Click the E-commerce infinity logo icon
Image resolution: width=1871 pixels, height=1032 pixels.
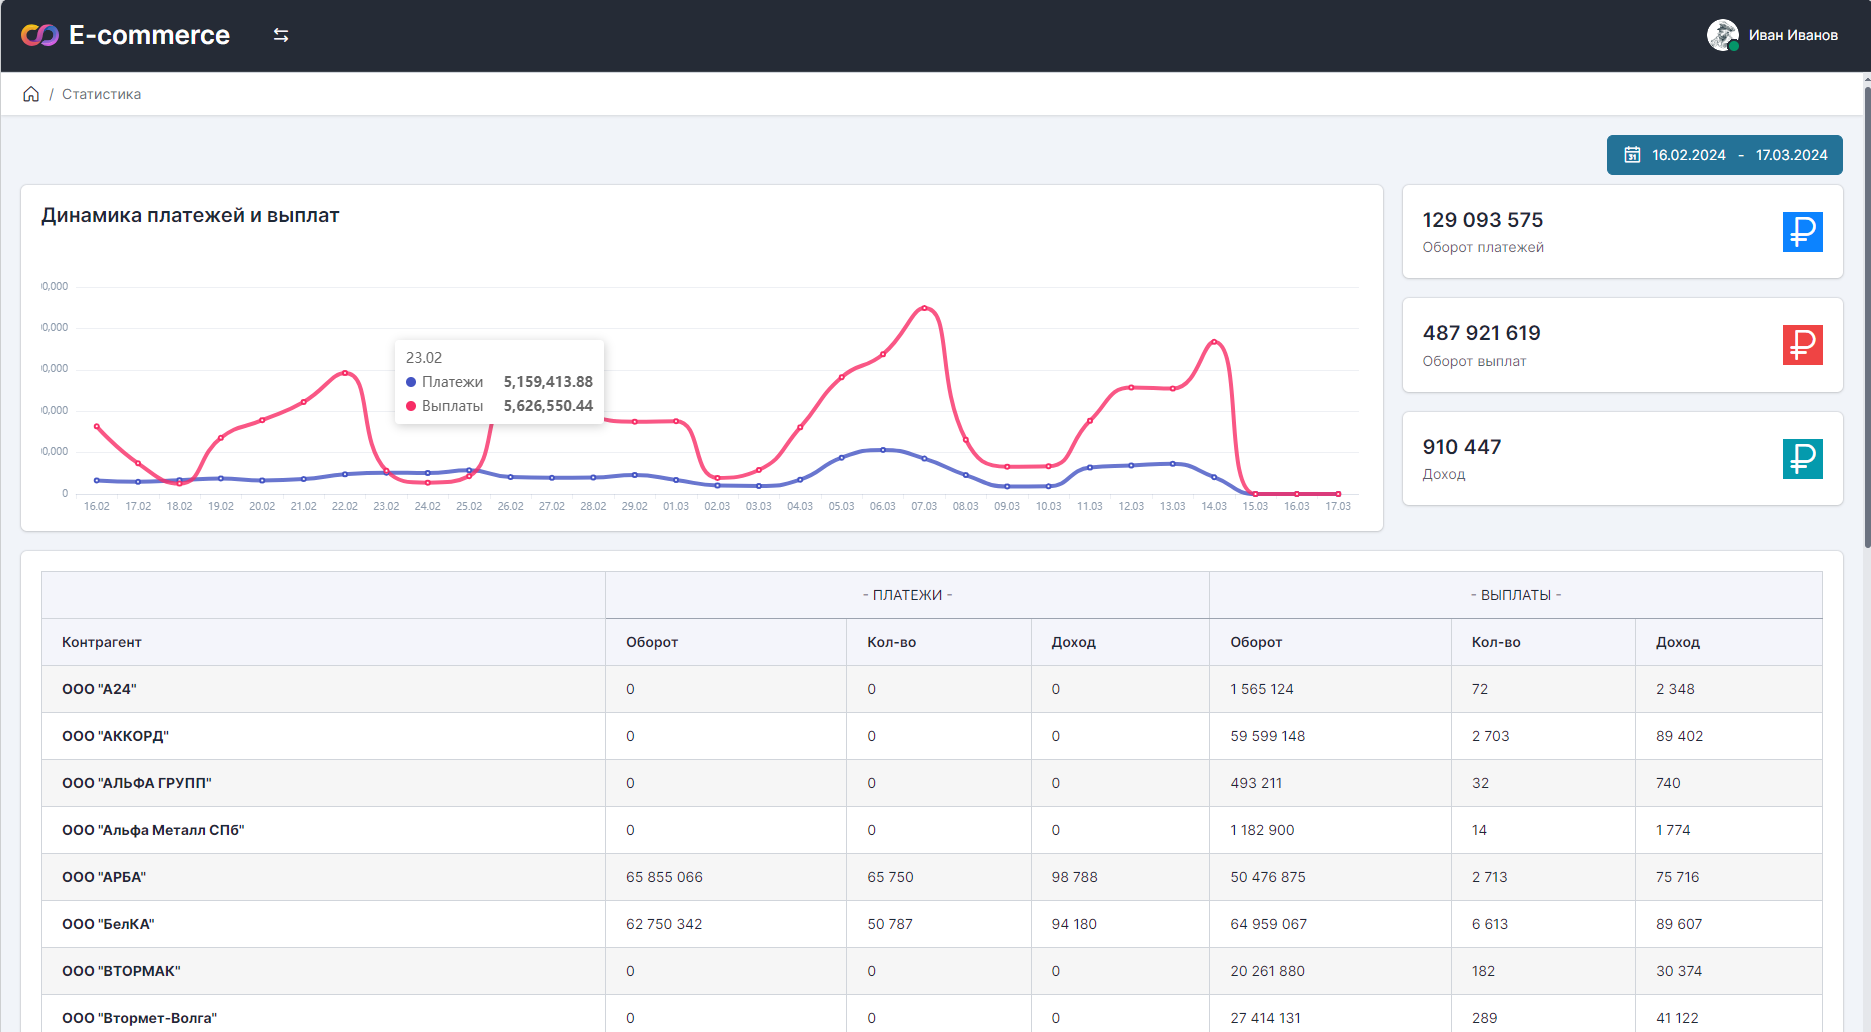point(40,35)
